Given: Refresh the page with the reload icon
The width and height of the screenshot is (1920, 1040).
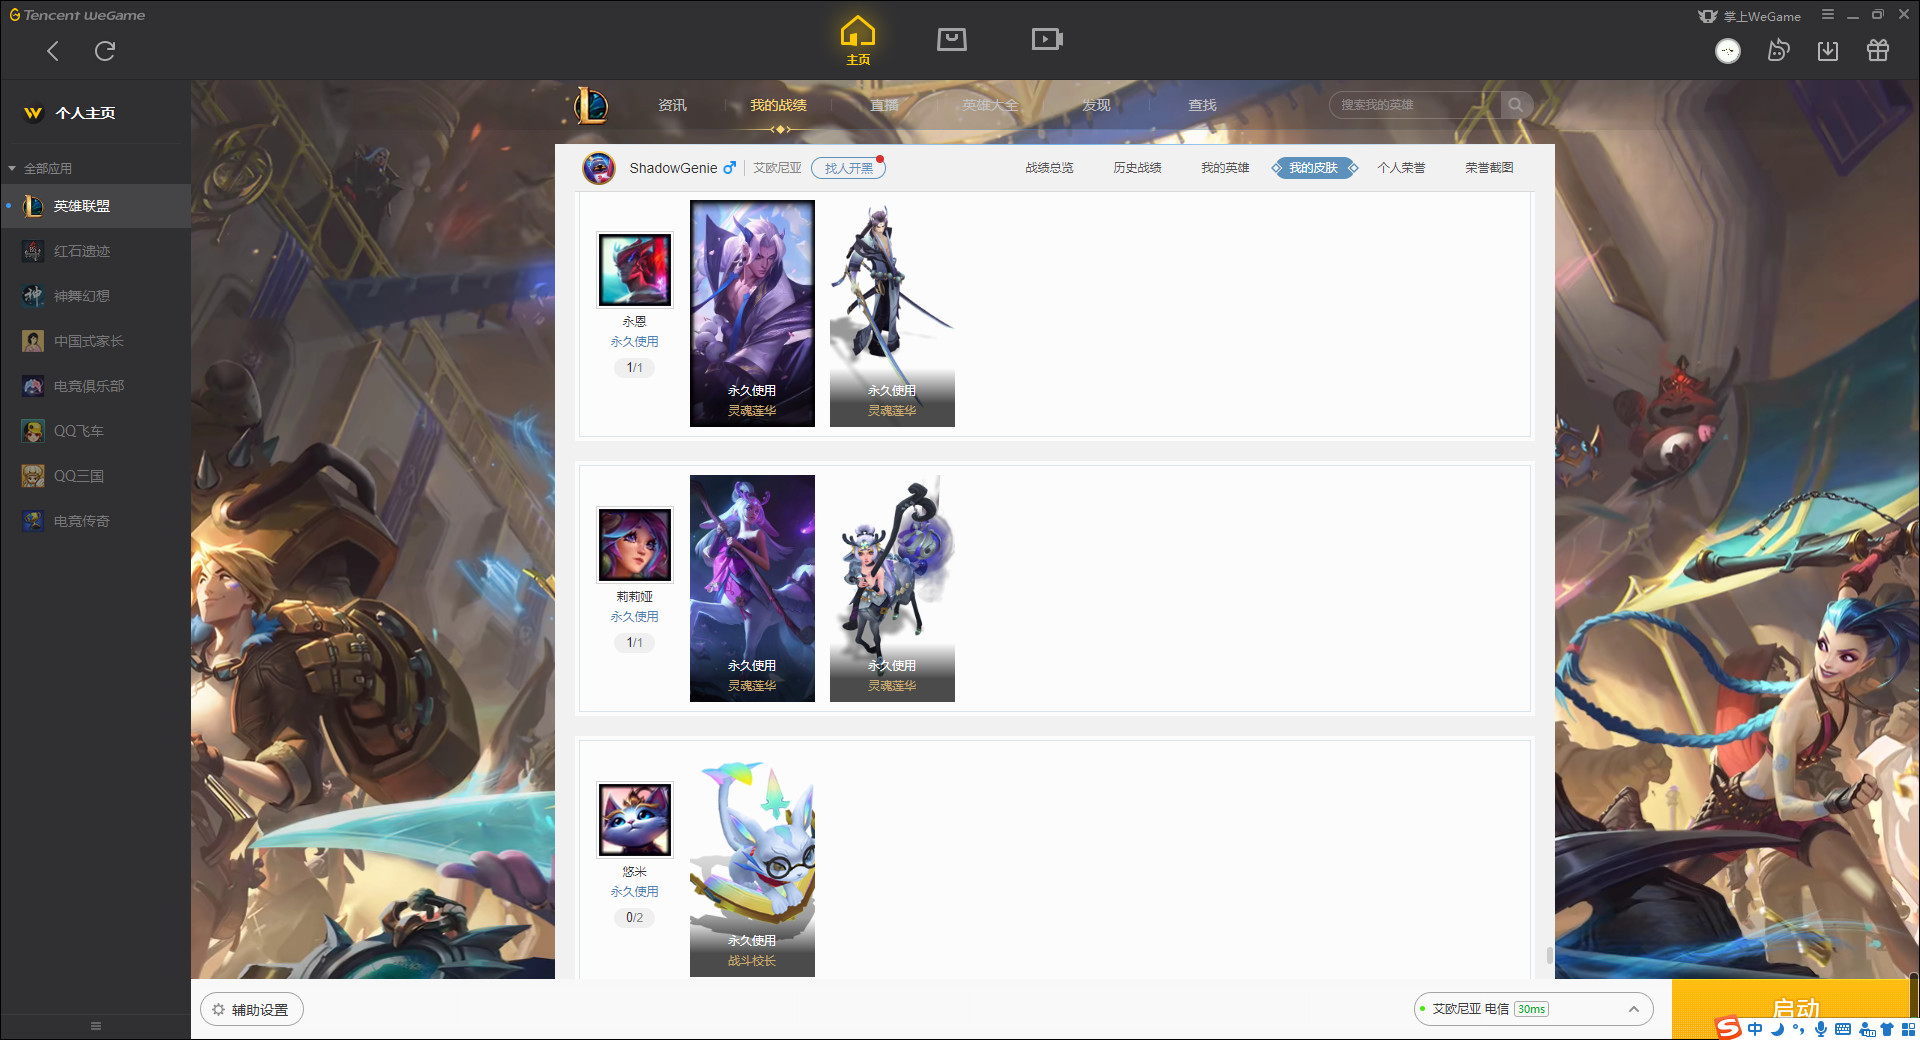Looking at the screenshot, I should [105, 51].
